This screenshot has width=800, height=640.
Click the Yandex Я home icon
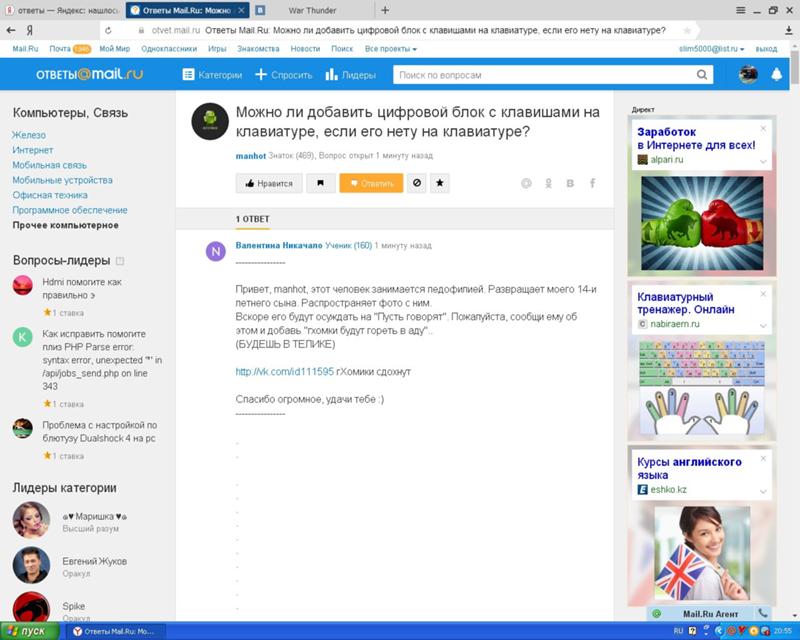pos(30,31)
